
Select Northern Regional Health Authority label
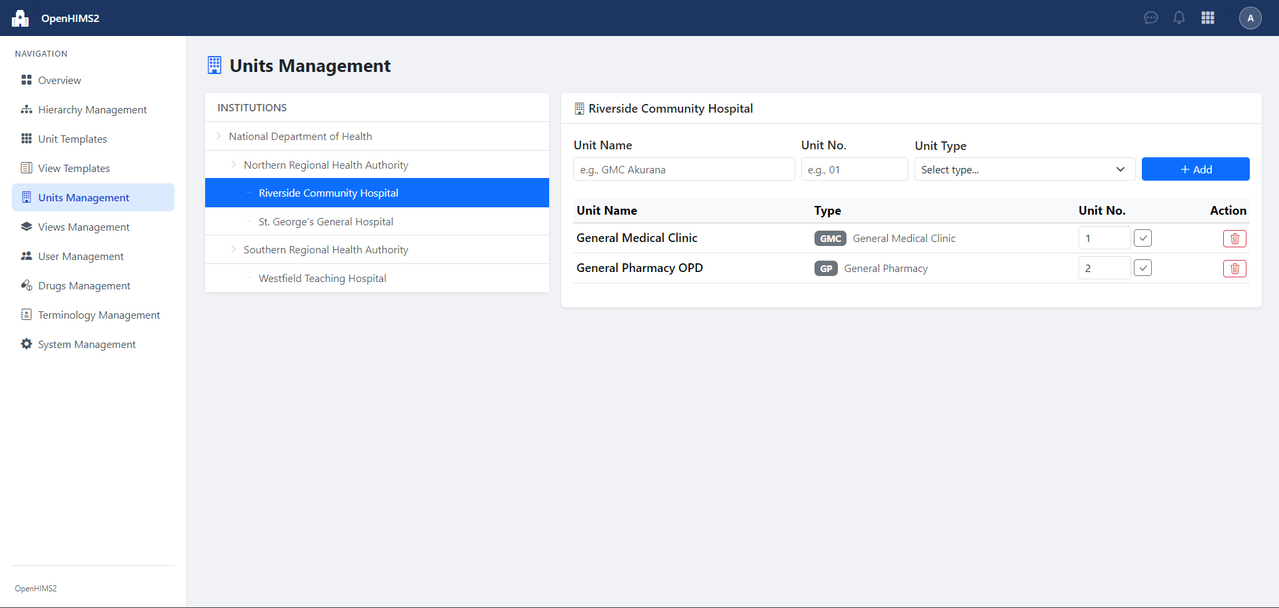[x=326, y=165]
